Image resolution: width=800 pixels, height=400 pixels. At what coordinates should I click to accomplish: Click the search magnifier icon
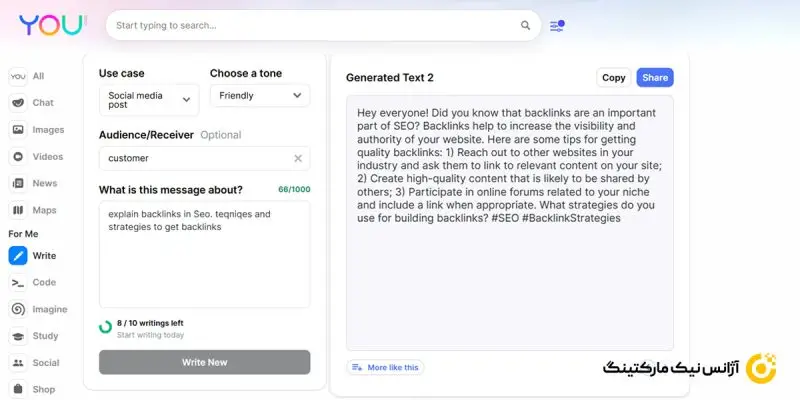(x=526, y=25)
